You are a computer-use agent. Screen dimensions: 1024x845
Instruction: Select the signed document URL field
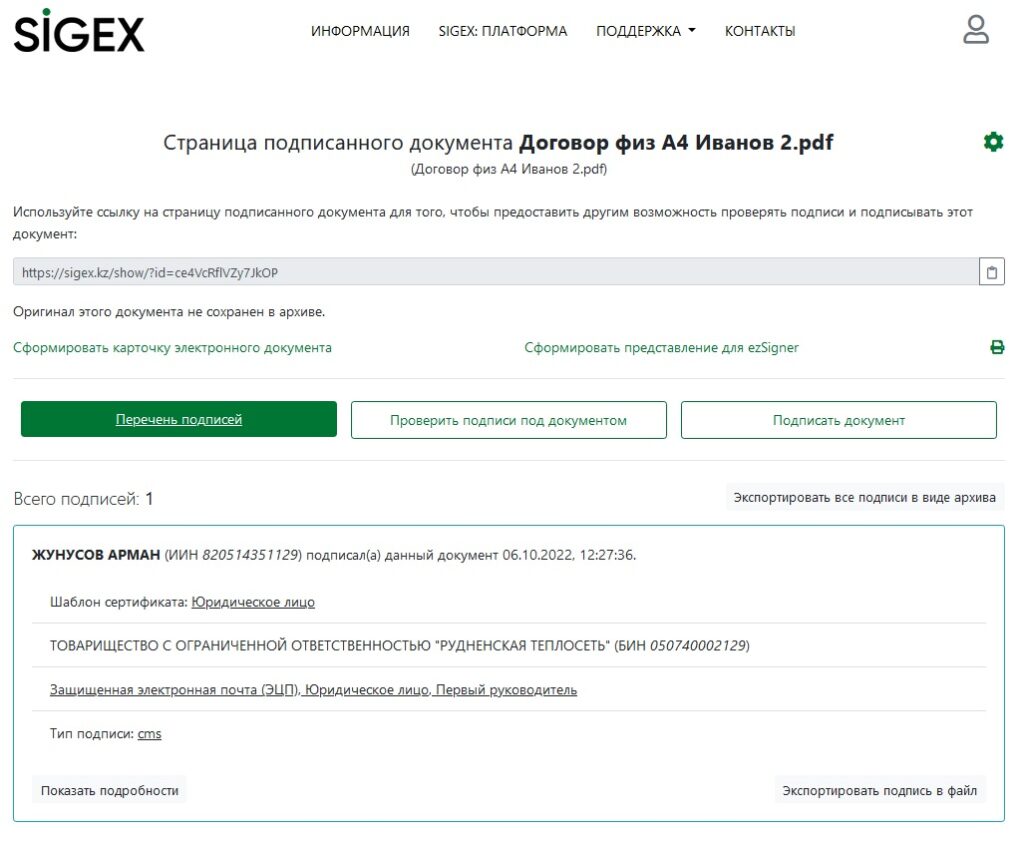[496, 272]
